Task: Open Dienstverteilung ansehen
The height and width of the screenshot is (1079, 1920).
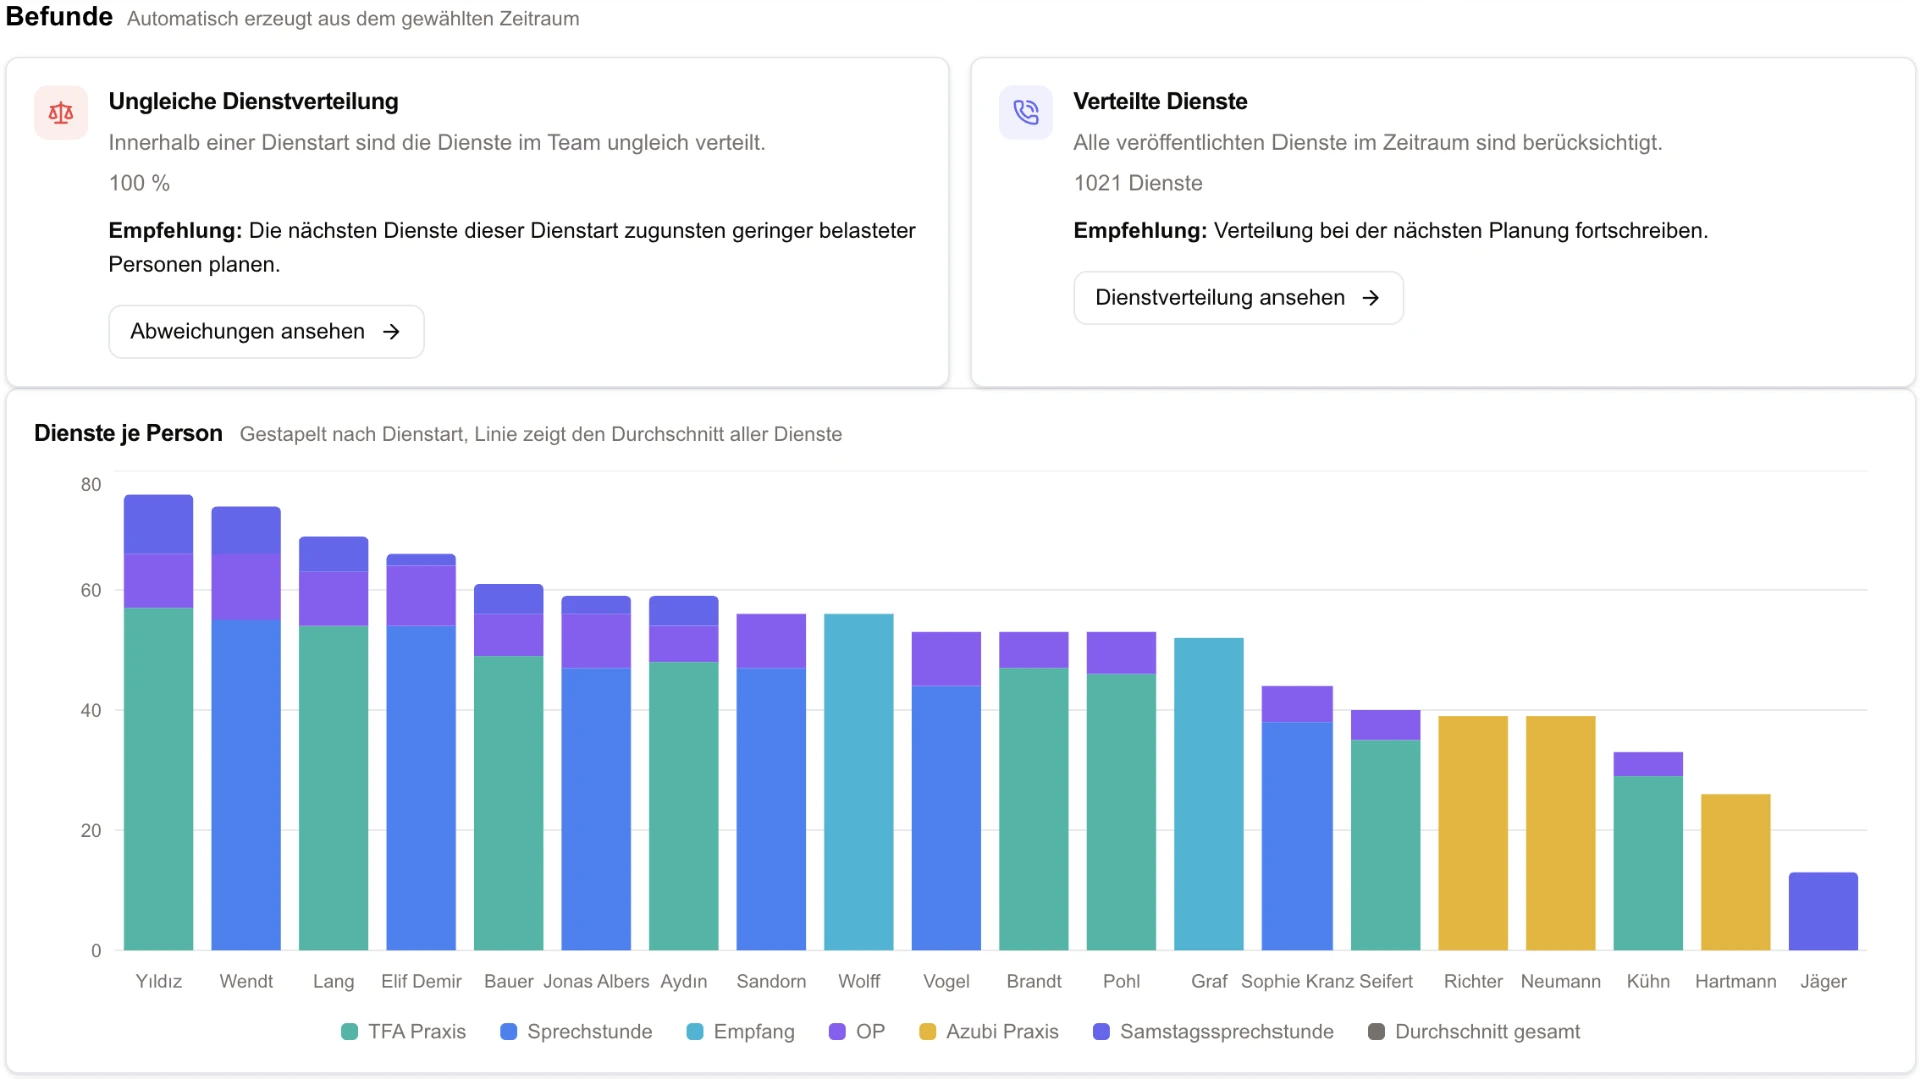Action: [x=1238, y=298]
